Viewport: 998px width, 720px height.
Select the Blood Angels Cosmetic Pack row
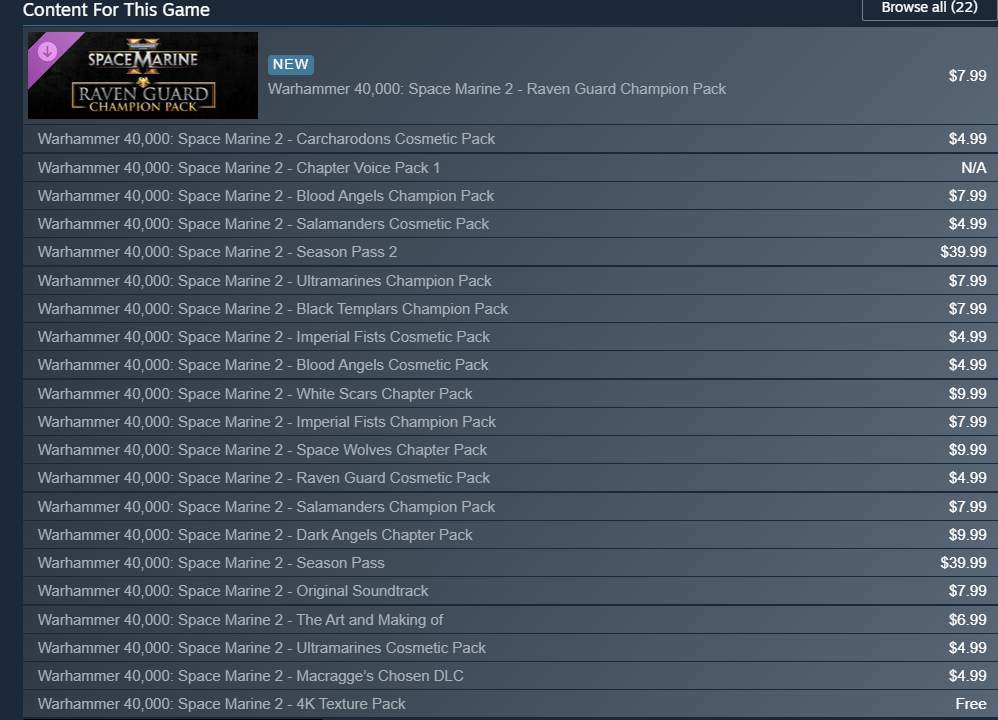[x=510, y=365]
